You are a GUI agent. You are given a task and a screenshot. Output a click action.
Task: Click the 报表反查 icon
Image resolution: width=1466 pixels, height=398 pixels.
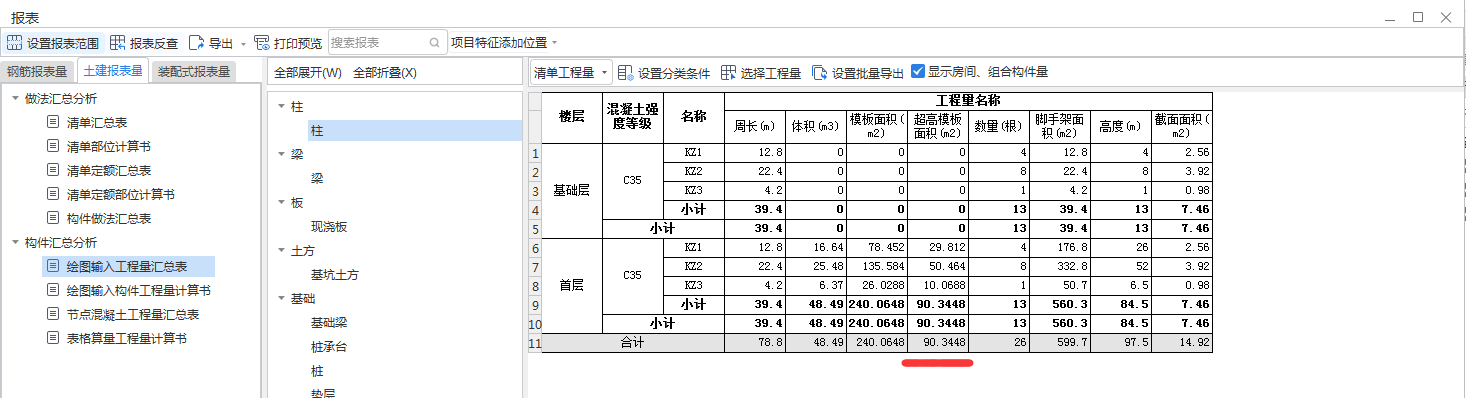(118, 43)
